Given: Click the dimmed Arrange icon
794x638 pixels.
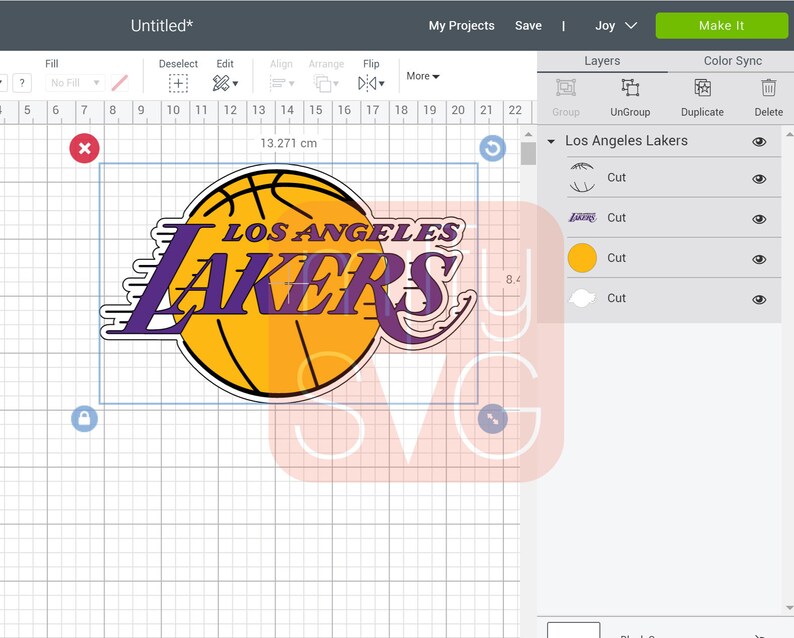Looking at the screenshot, I should tap(322, 83).
